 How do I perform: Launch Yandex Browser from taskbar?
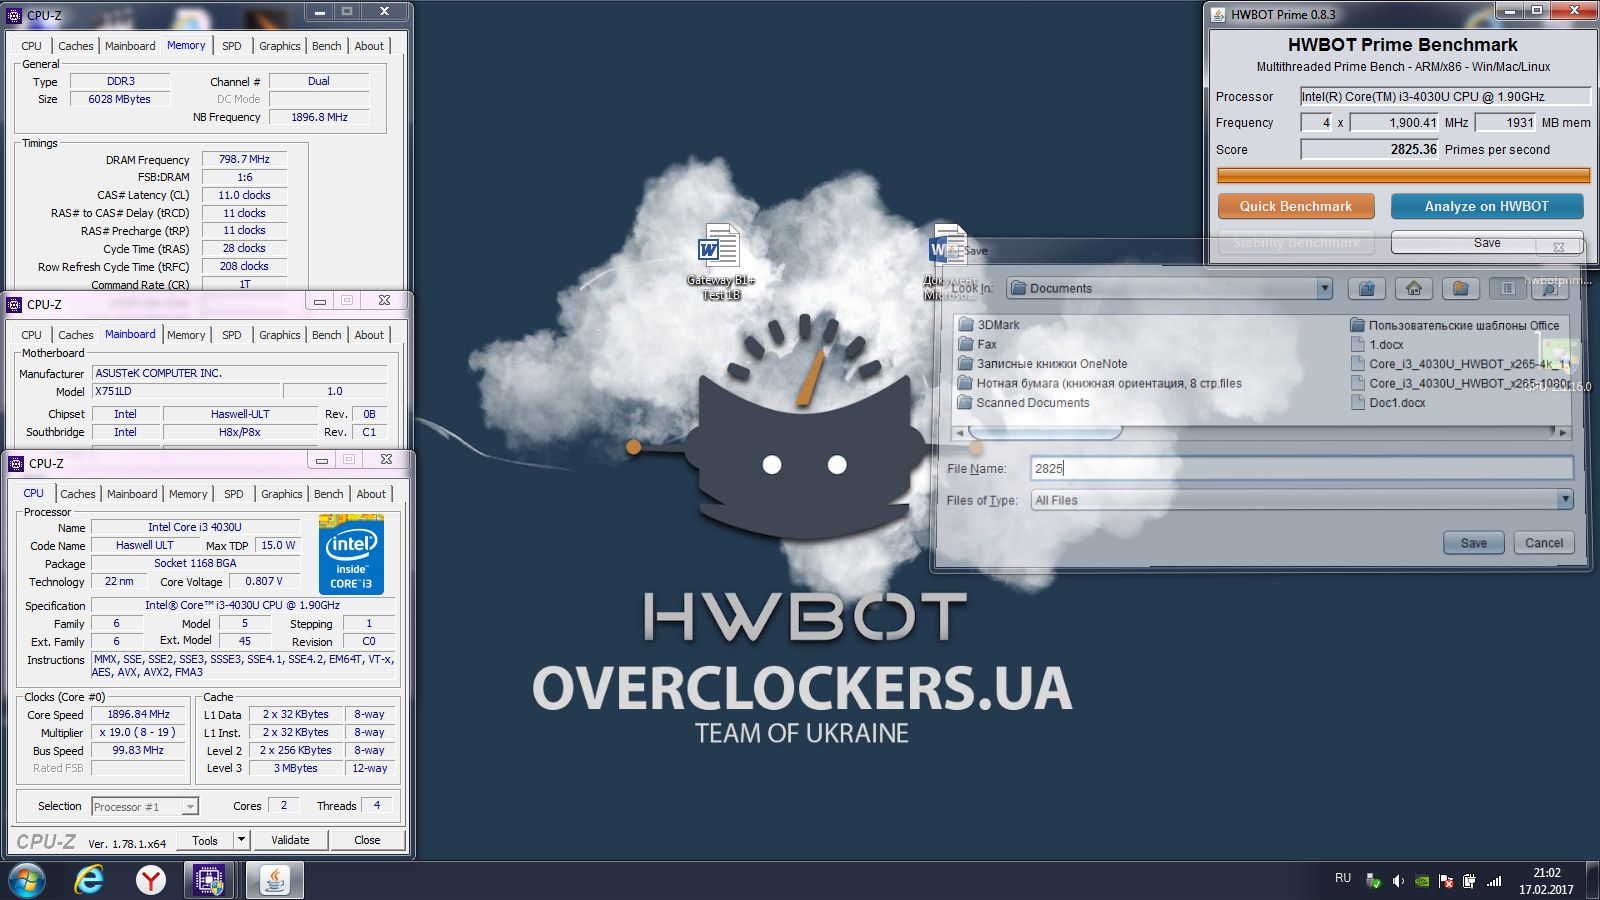tap(151, 880)
